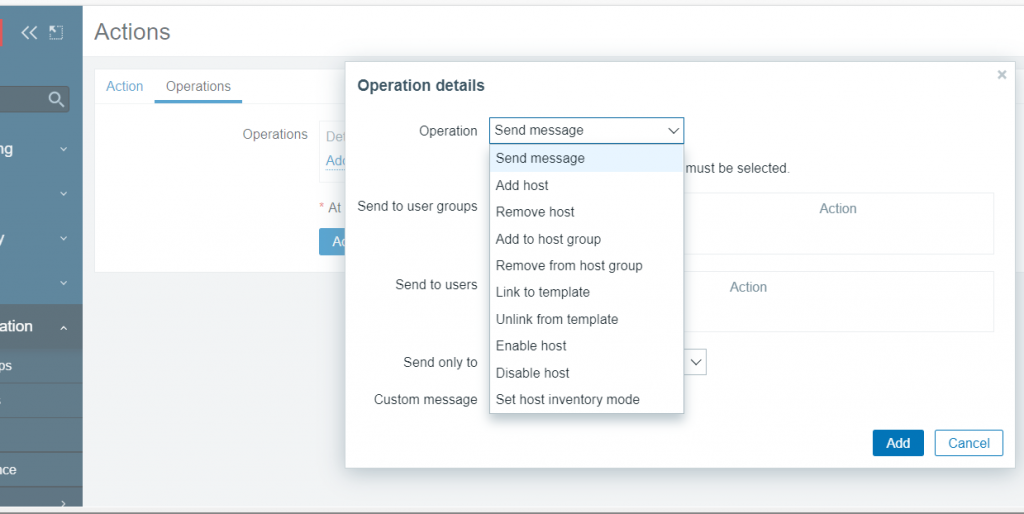The width and height of the screenshot is (1024, 514).
Task: Pick the Add to host group option
Action: click(x=548, y=239)
